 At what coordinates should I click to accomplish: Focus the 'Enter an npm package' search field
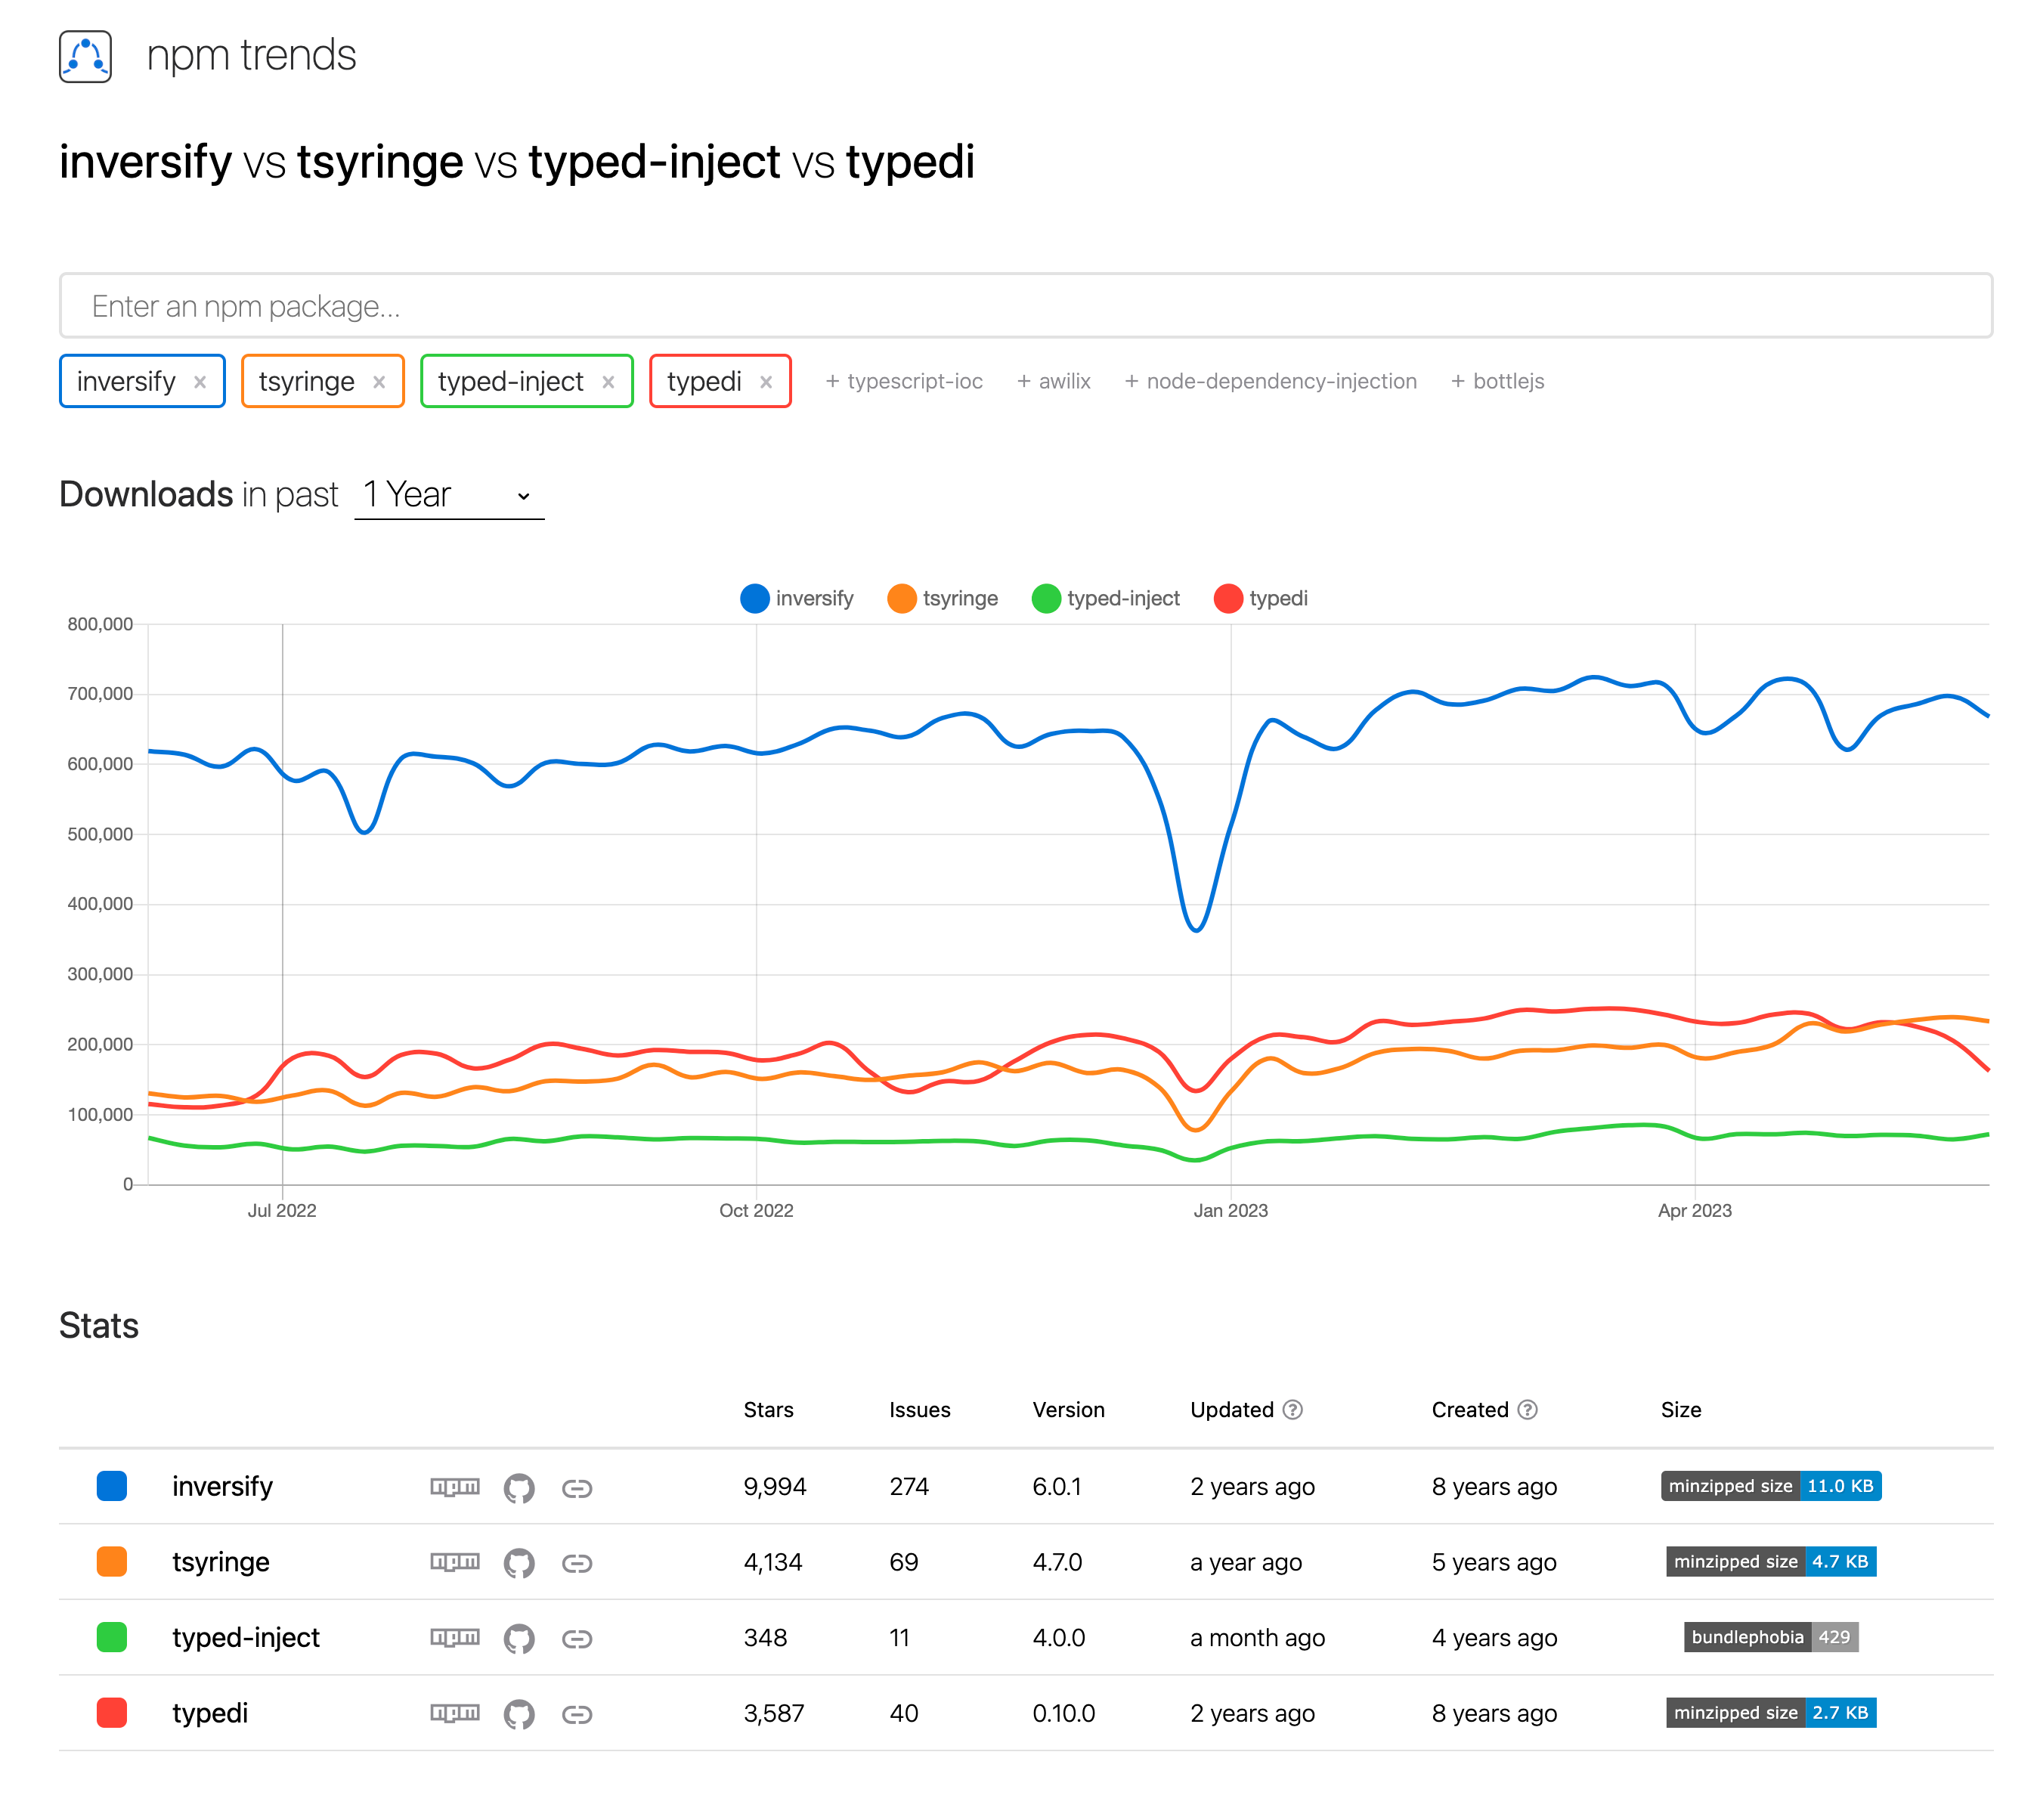coord(1025,305)
